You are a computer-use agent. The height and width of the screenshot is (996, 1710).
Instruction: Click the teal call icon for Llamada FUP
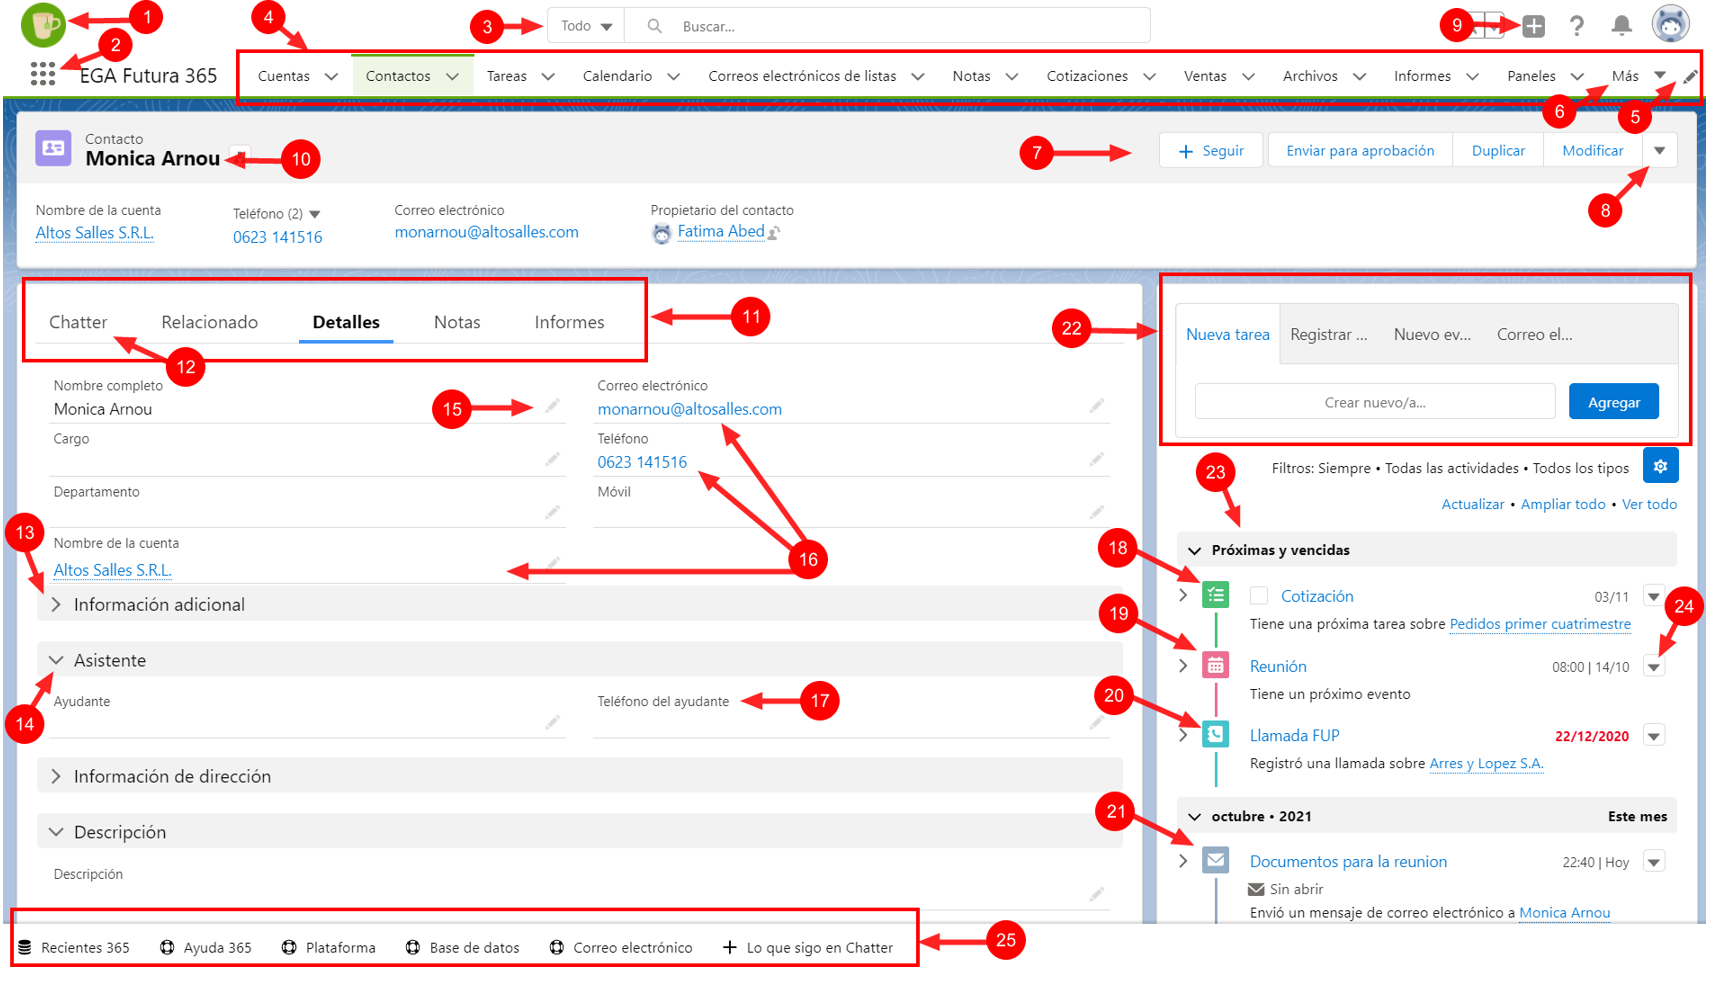coord(1215,734)
